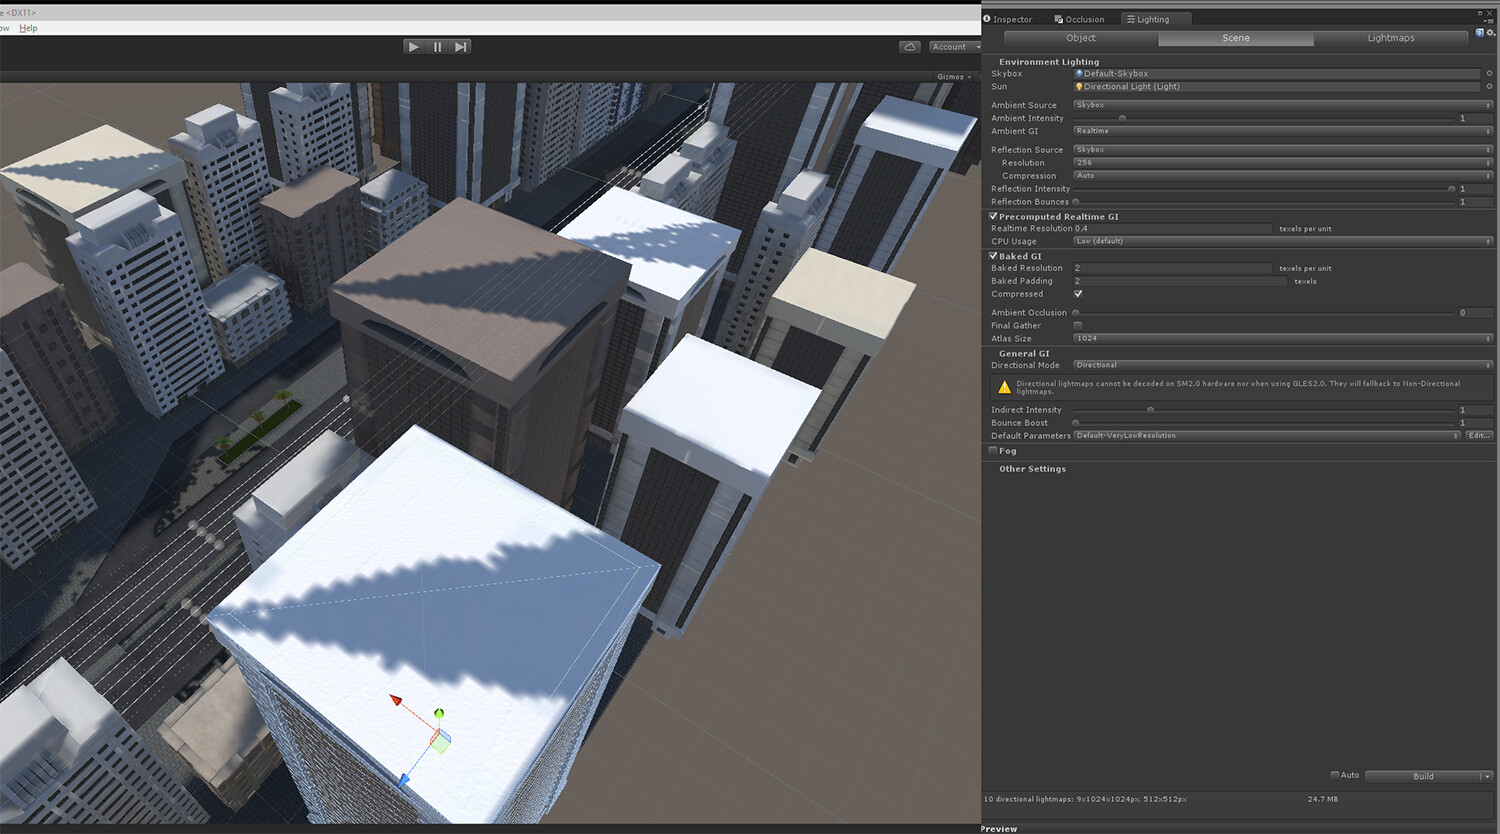Open the Lighting panel help icon
The width and height of the screenshot is (1500, 834).
[1480, 33]
